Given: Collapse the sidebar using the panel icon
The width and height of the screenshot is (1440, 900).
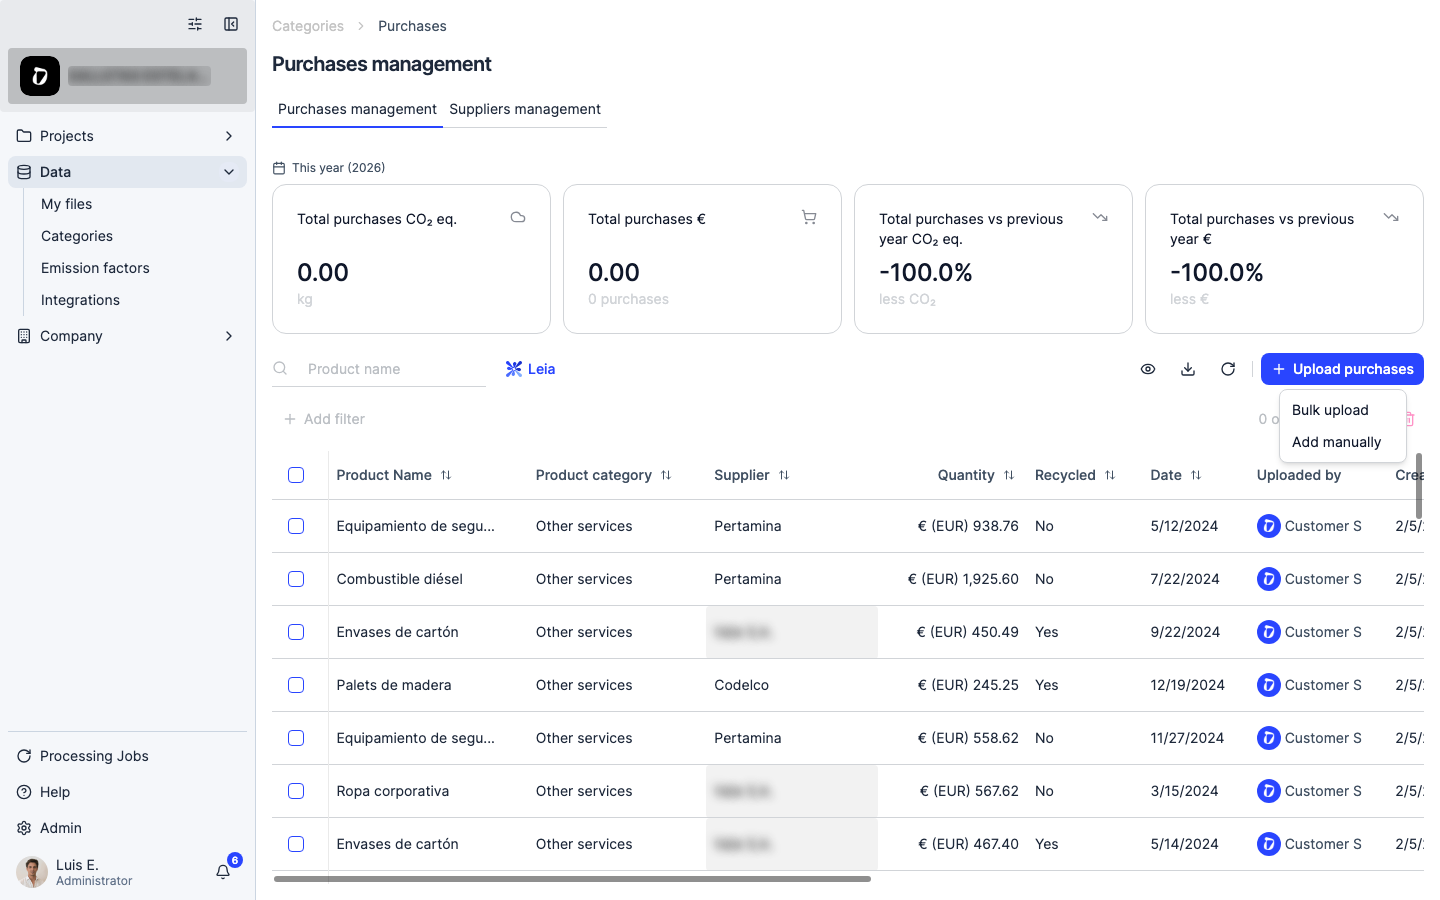Looking at the screenshot, I should pos(231,24).
